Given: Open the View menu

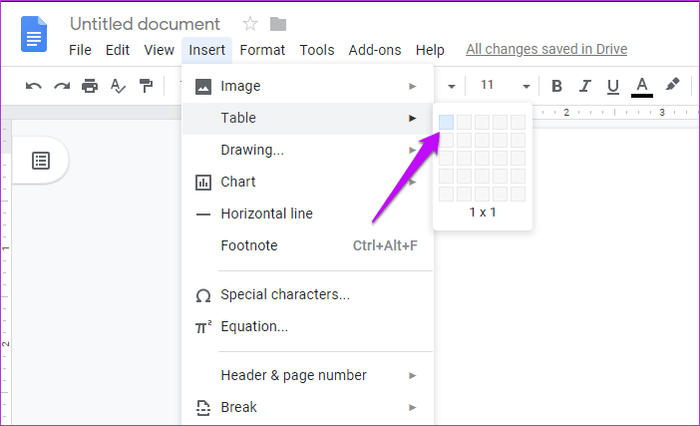Looking at the screenshot, I should 159,50.
